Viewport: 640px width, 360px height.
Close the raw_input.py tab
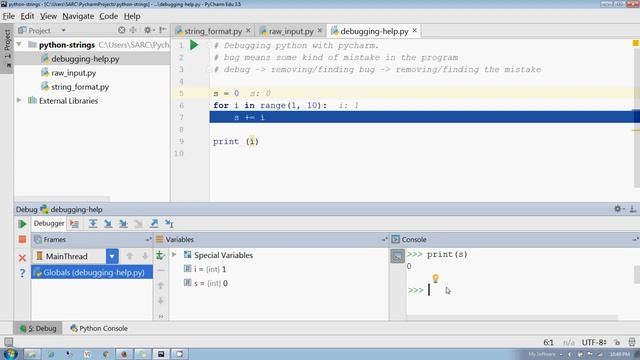pos(320,31)
